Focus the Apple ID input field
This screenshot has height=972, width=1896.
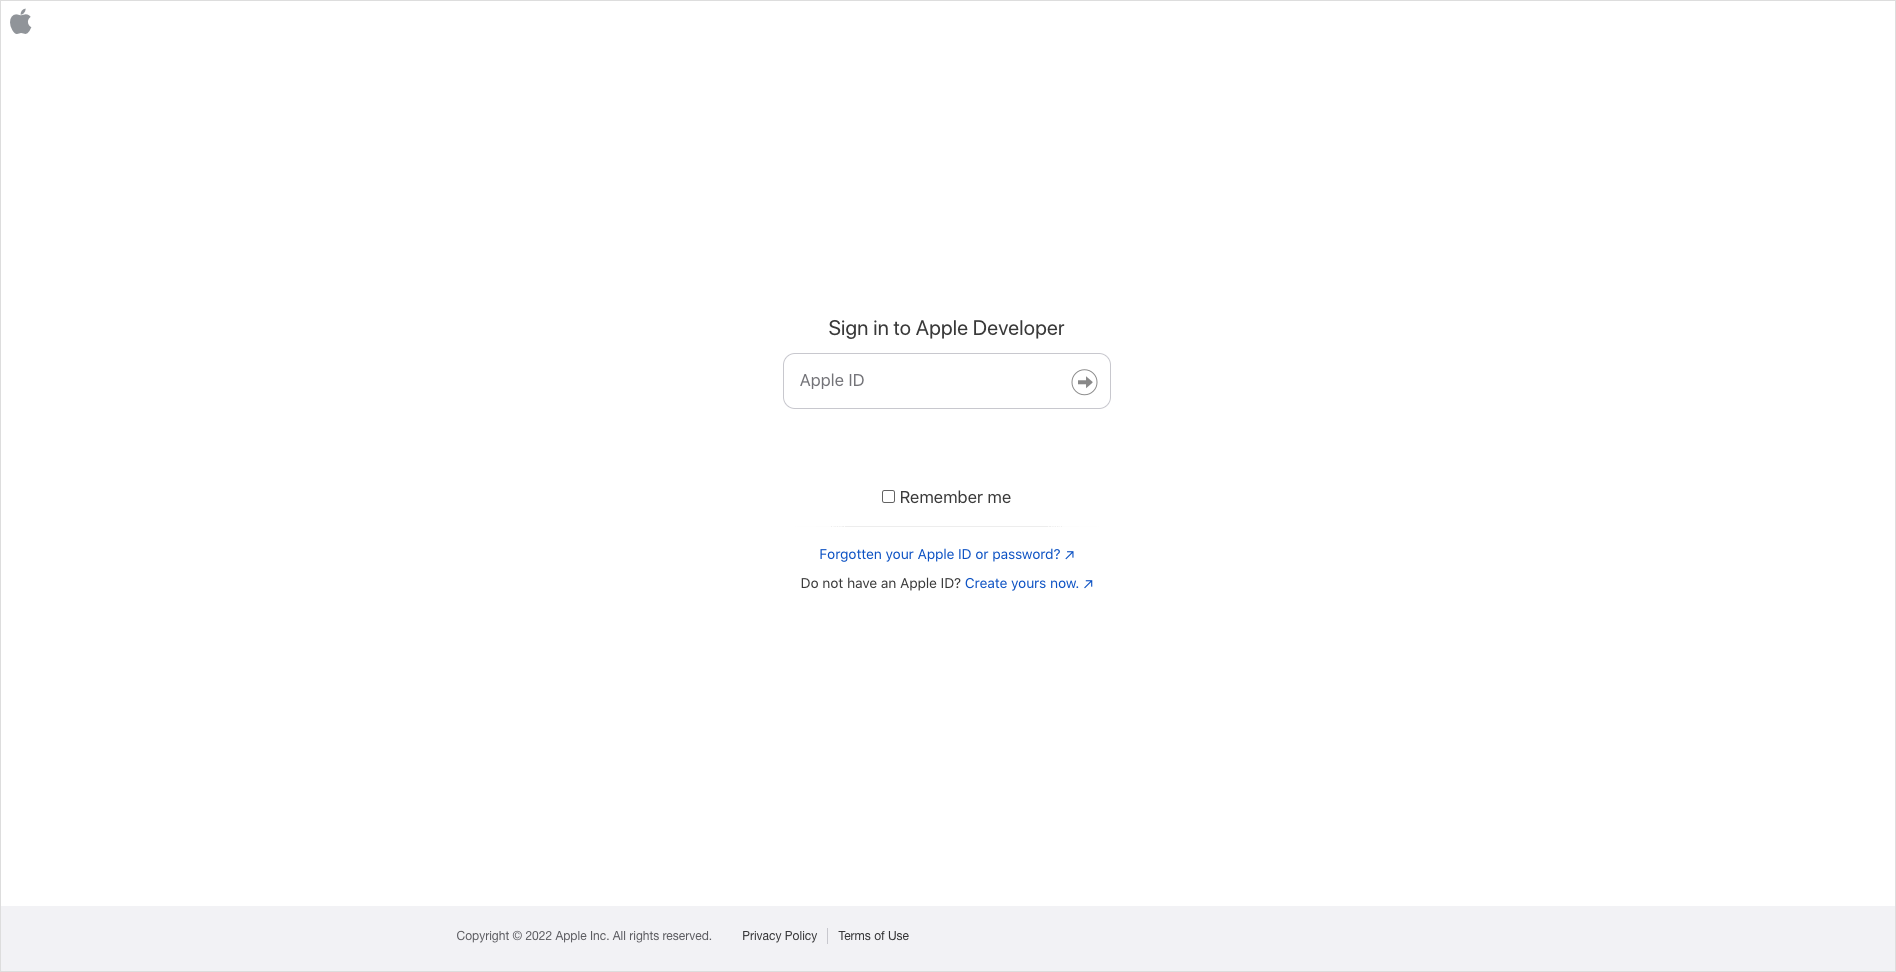point(925,381)
